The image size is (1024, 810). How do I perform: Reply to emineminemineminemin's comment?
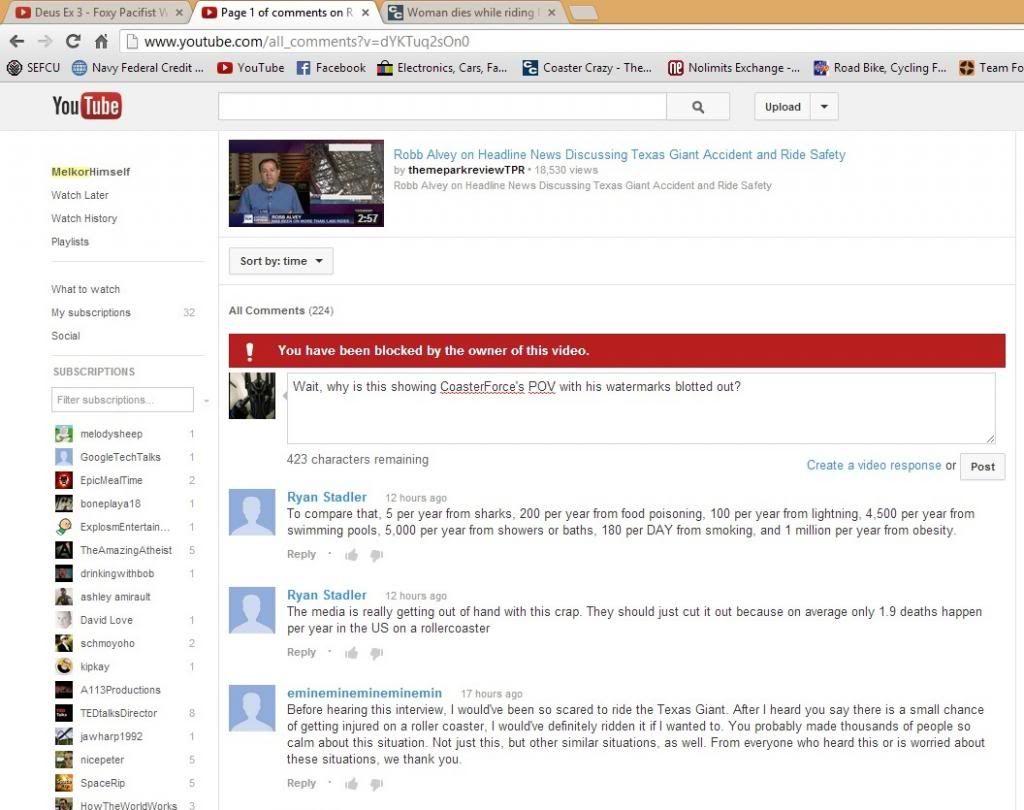(301, 783)
